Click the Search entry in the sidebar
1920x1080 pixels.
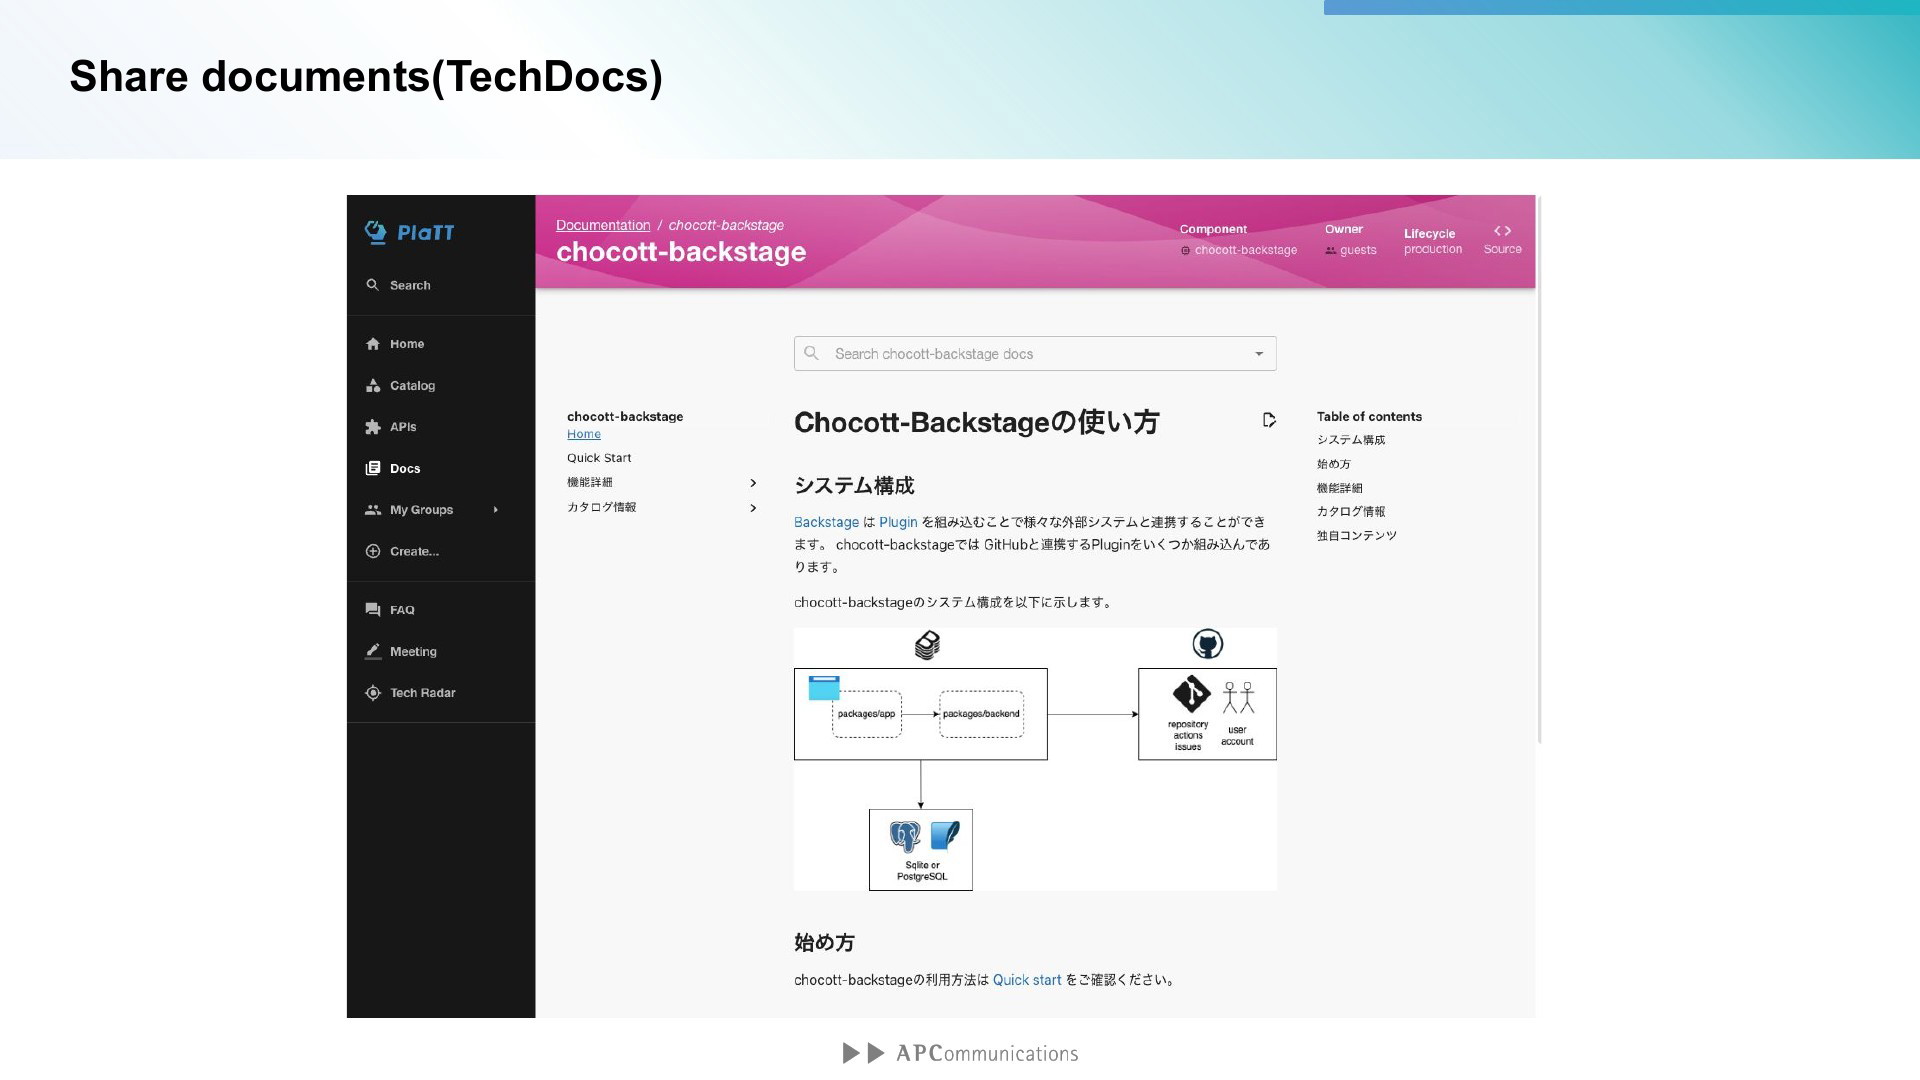(x=441, y=285)
